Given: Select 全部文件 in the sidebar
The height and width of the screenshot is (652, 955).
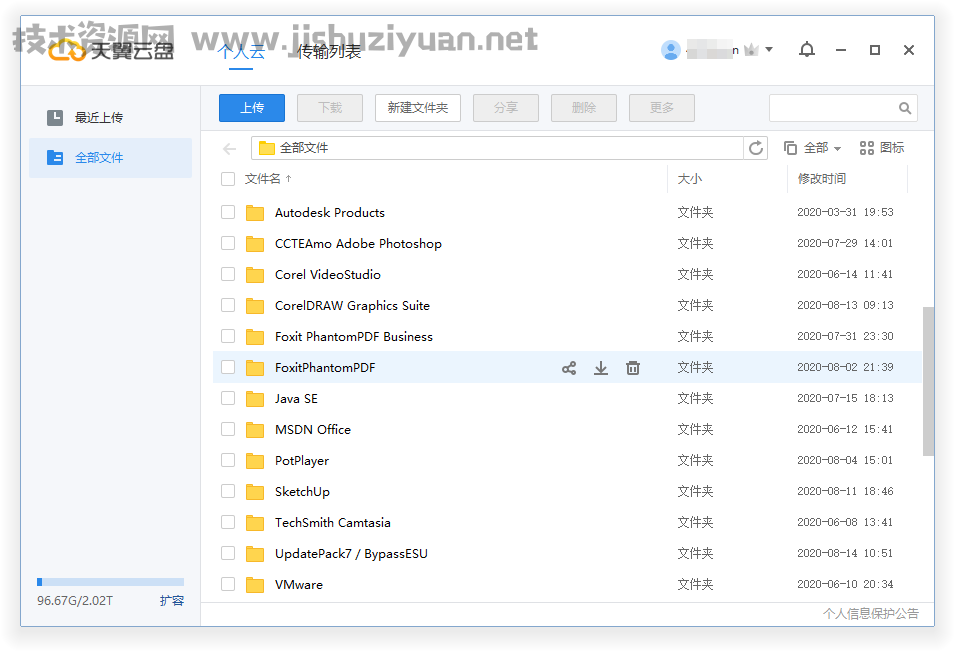Looking at the screenshot, I should pyautogui.click(x=111, y=158).
